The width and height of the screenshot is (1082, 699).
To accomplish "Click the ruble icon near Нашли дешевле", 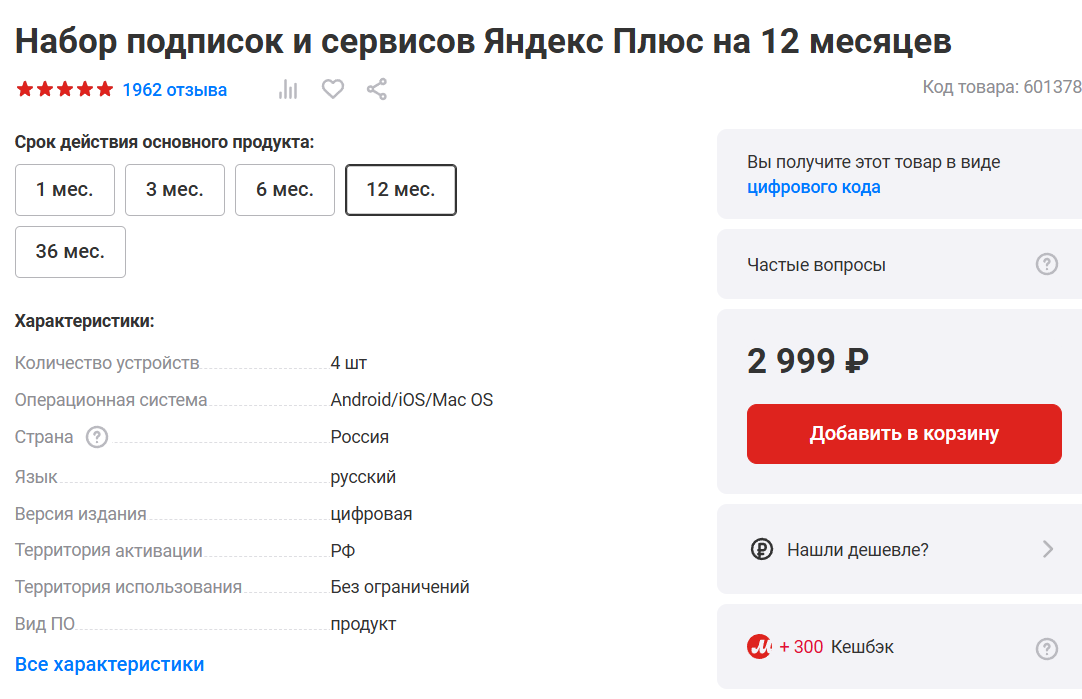I will (x=762, y=549).
